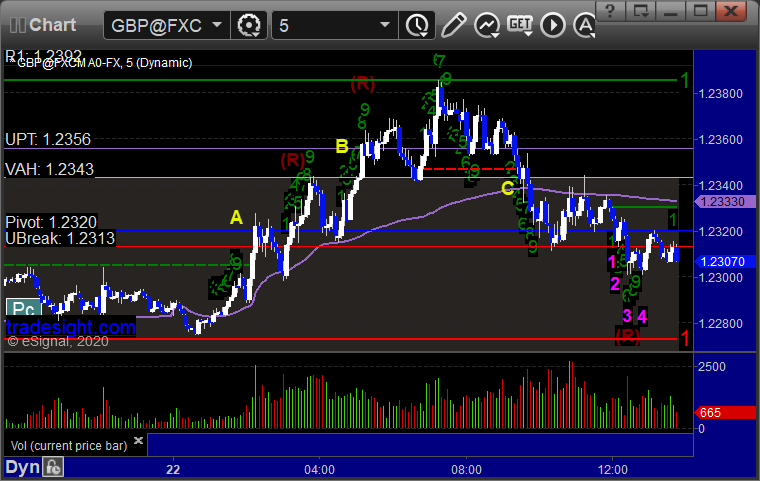
Task: Open the help question mark button
Action: tap(610, 10)
